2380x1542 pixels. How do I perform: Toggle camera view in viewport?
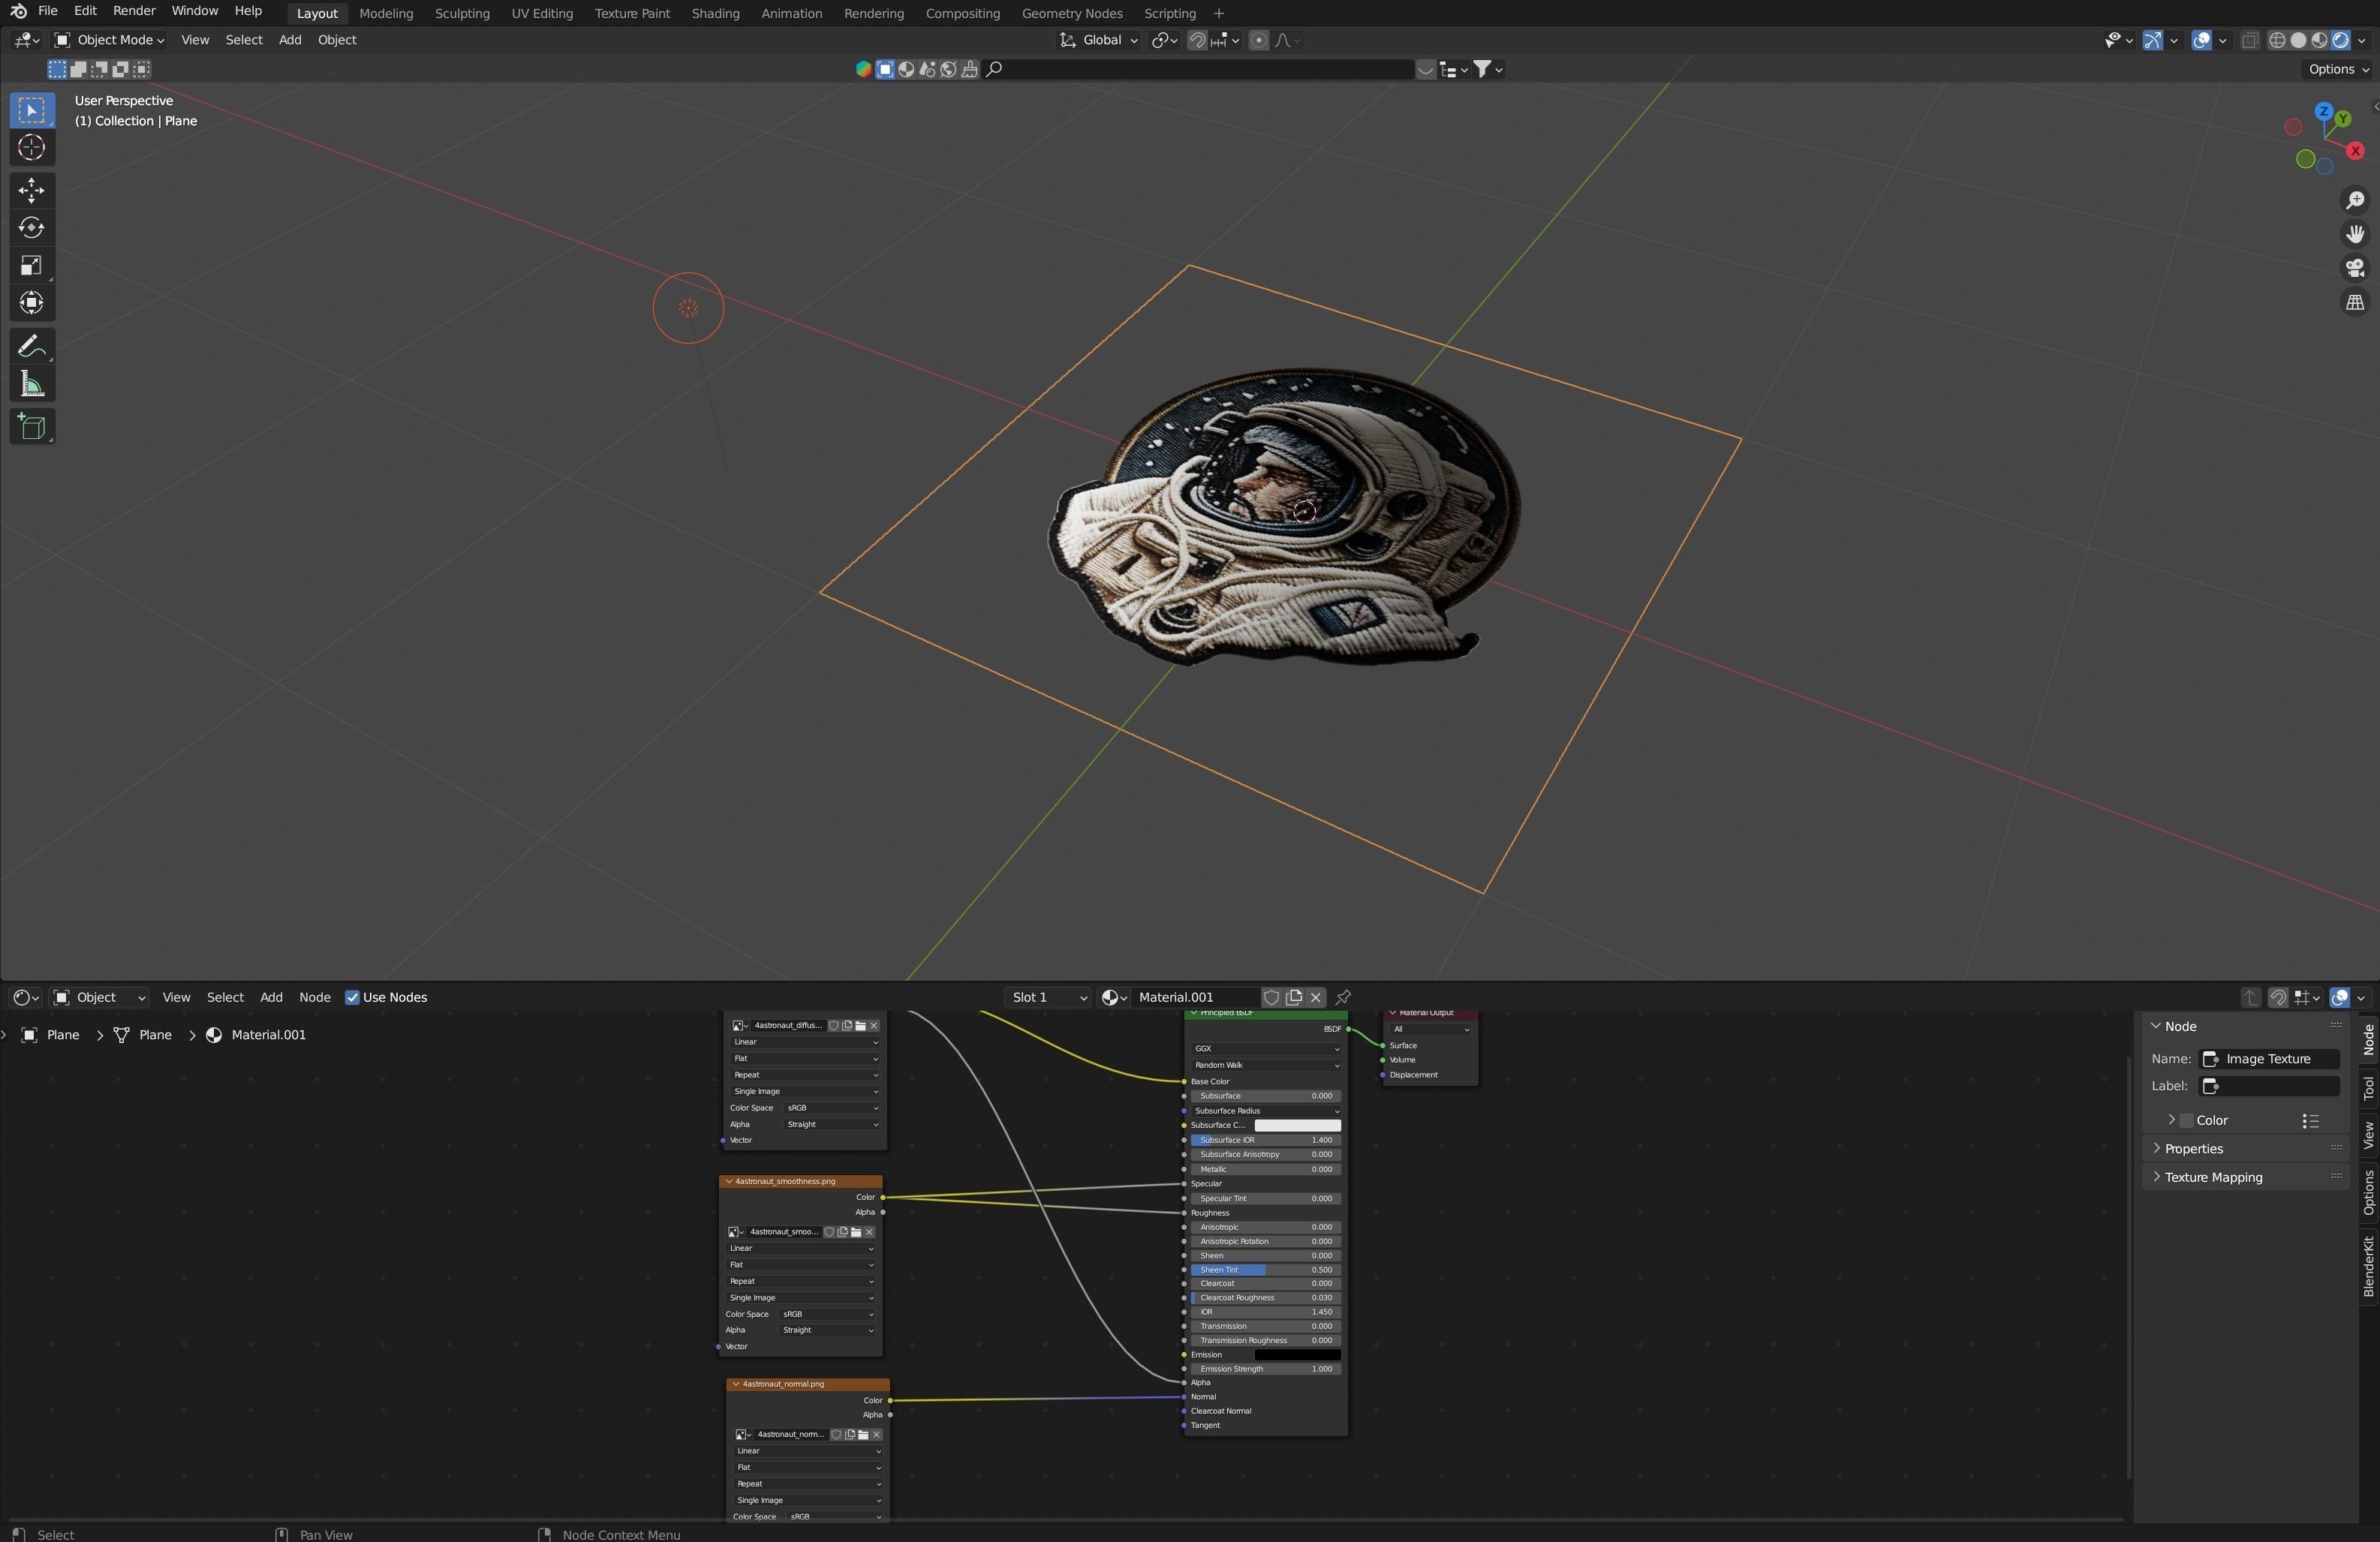tap(2355, 268)
